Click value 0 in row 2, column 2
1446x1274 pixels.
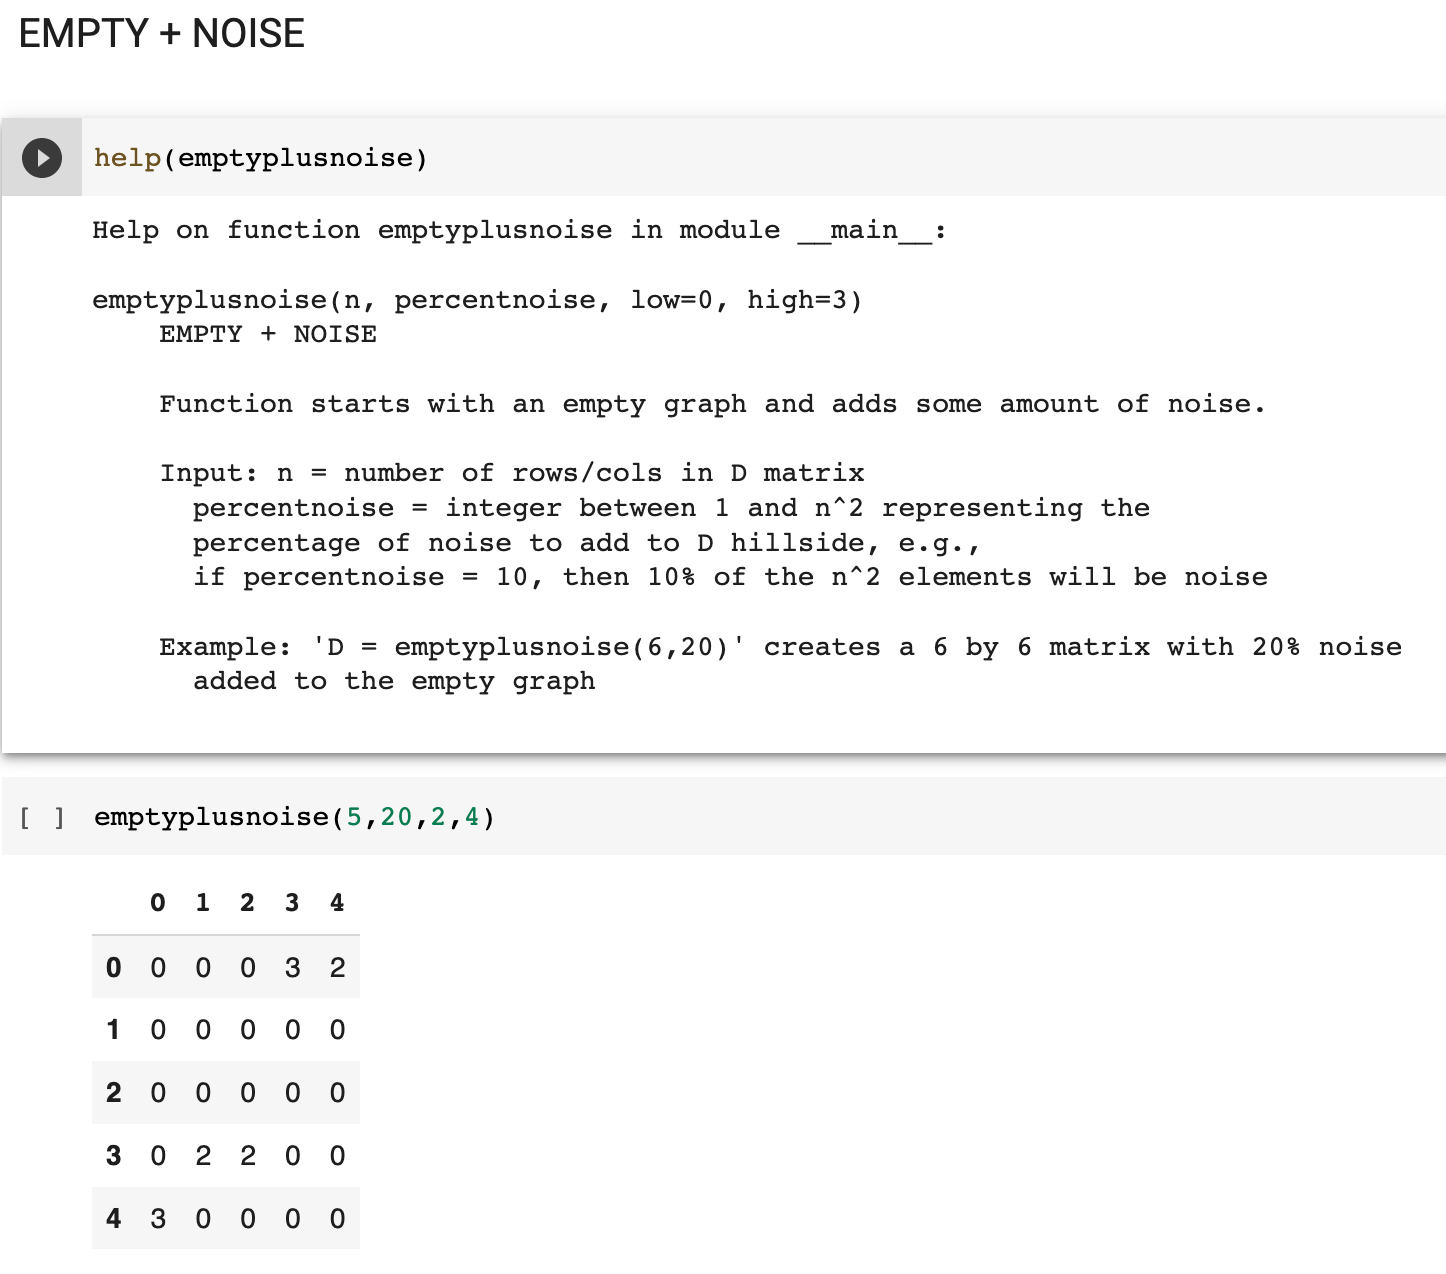248,1093
